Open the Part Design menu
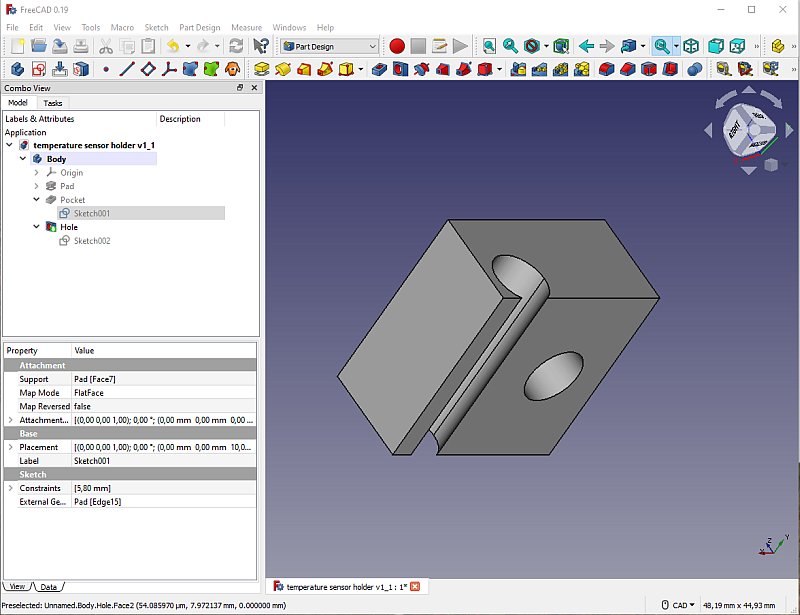The height and width of the screenshot is (615, 800). coord(199,28)
